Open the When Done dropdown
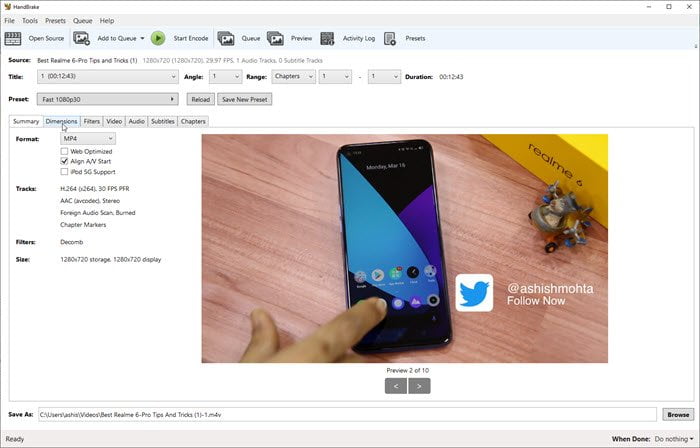 [x=674, y=439]
